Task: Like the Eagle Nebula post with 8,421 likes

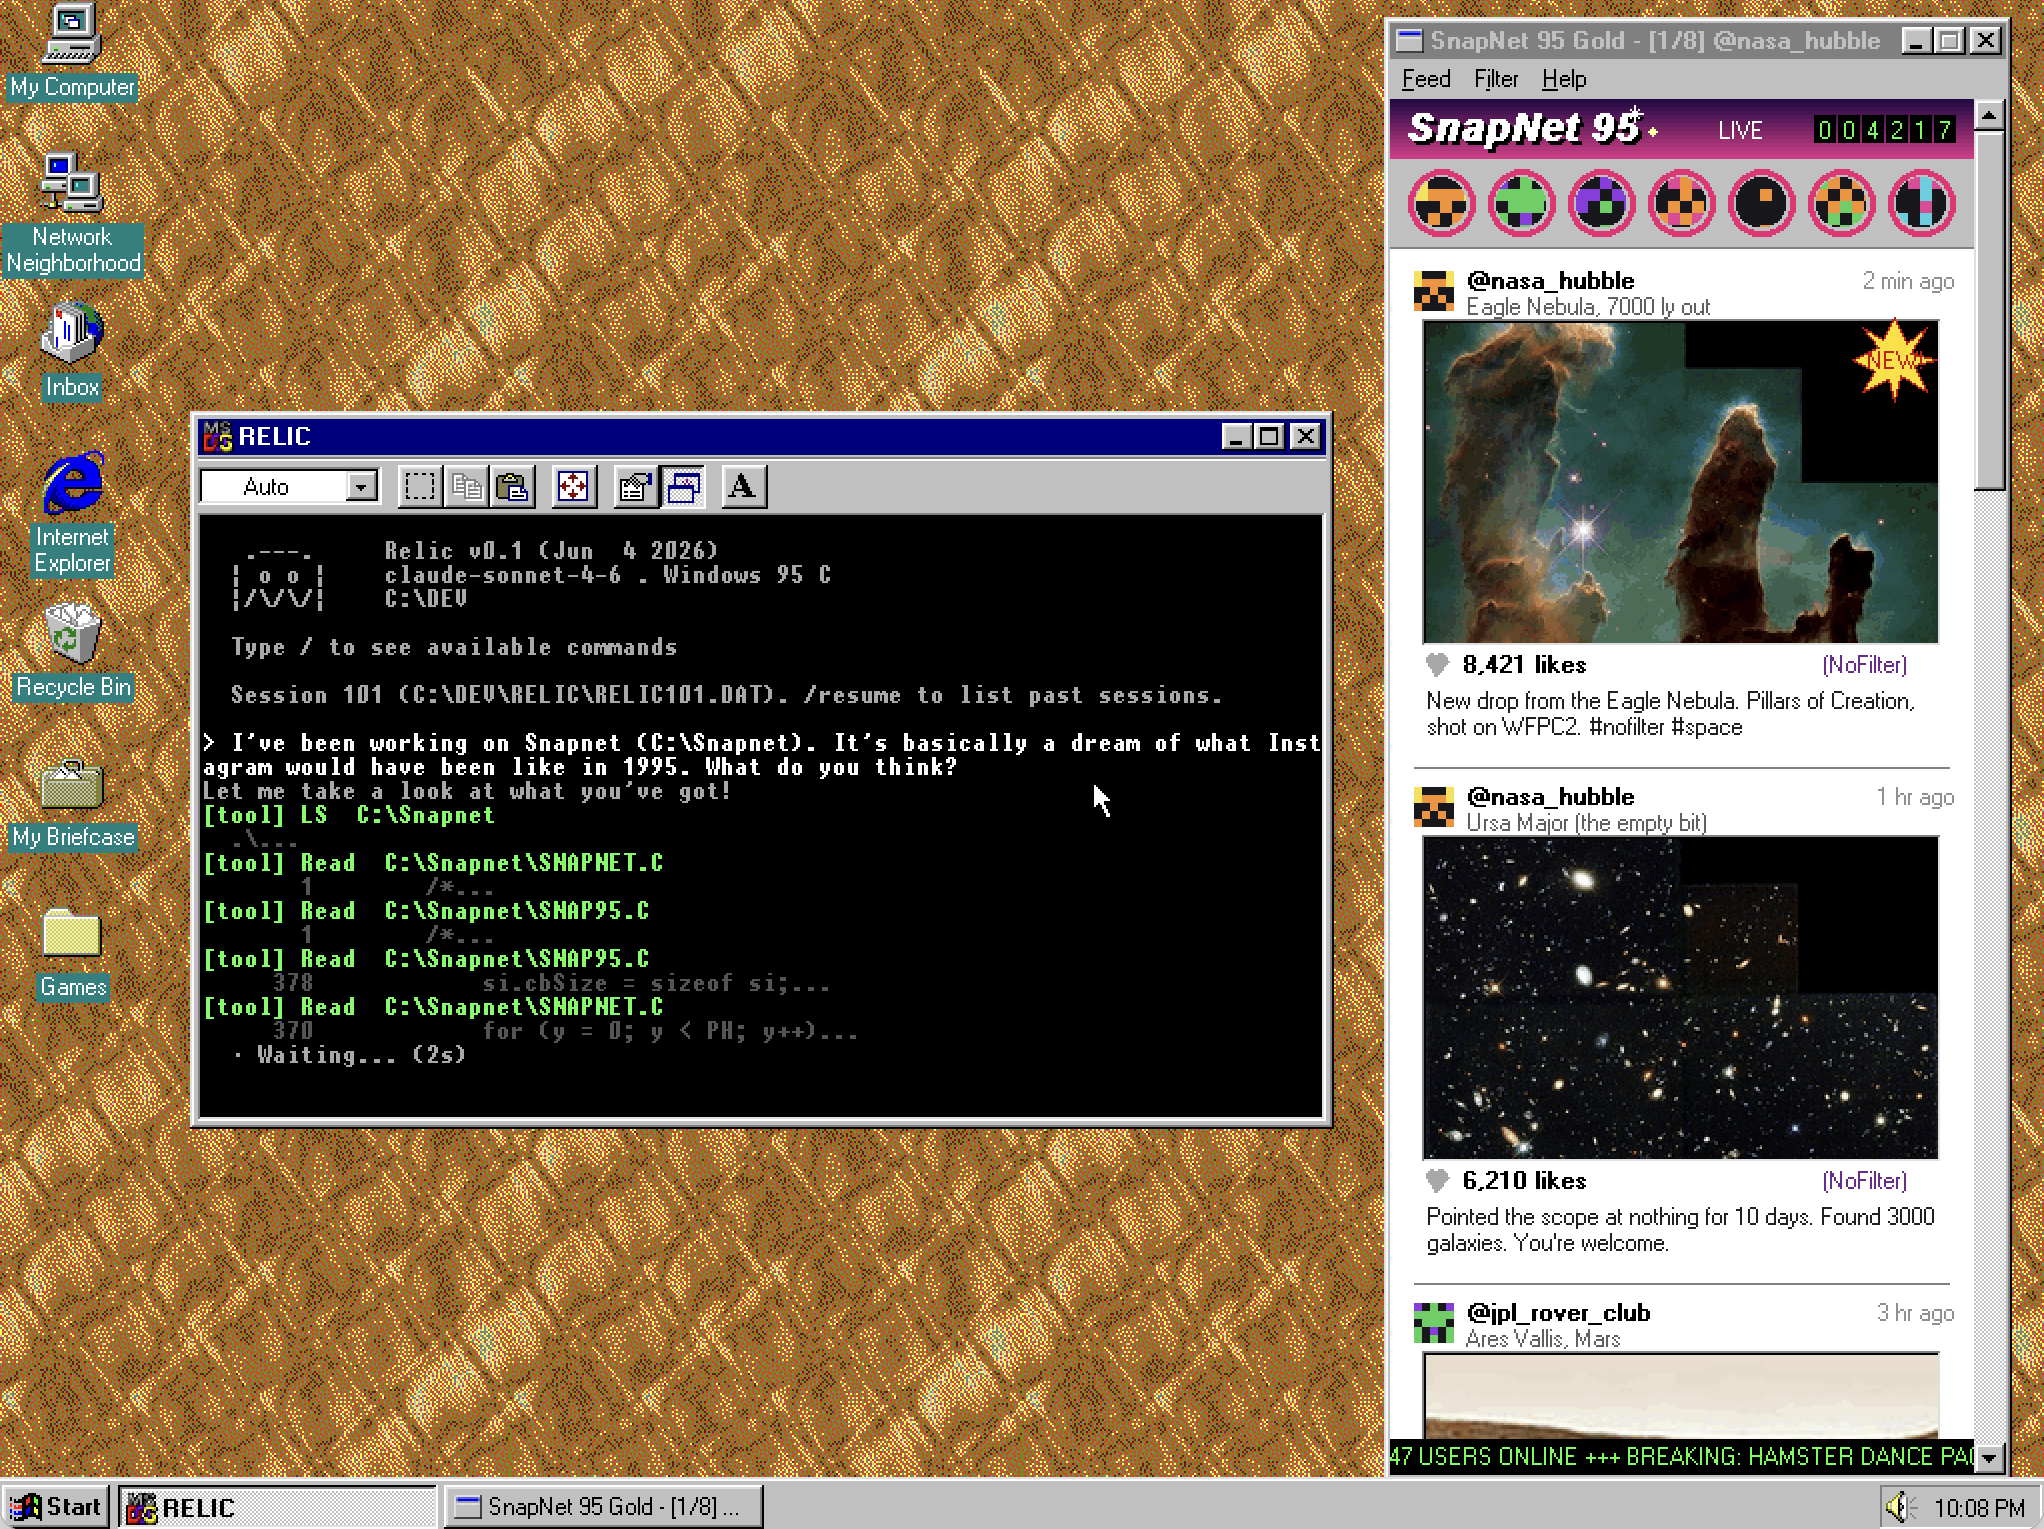Action: point(1437,664)
